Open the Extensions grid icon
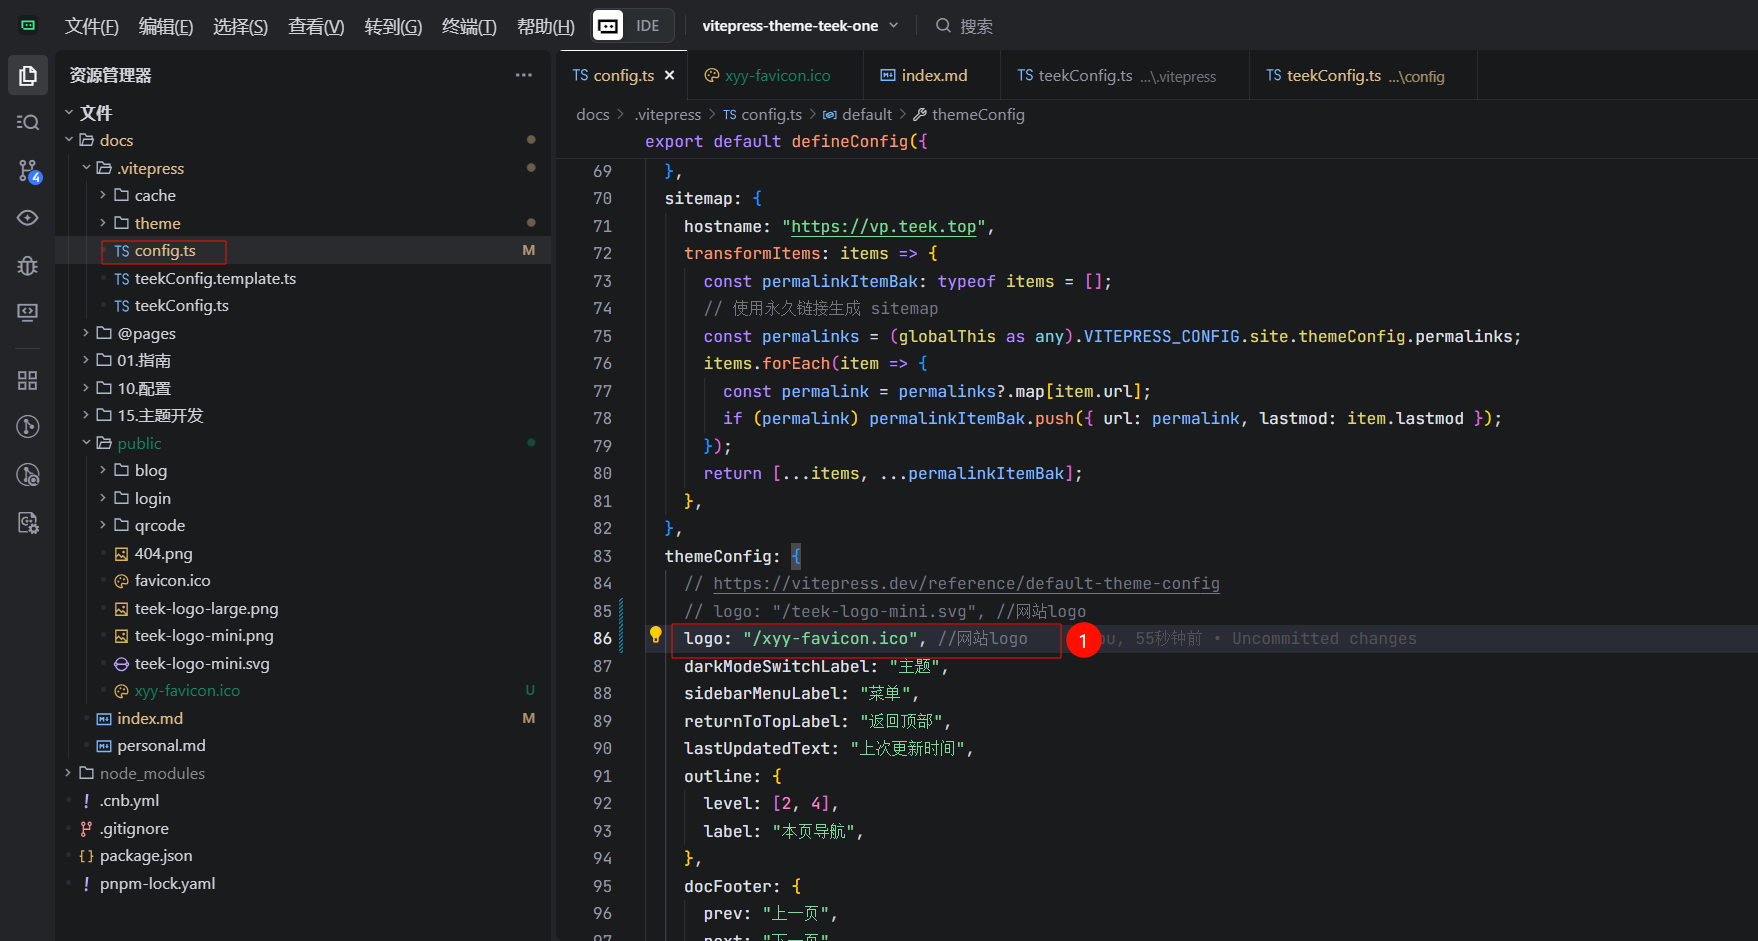Image resolution: width=1758 pixels, height=941 pixels. [28, 380]
